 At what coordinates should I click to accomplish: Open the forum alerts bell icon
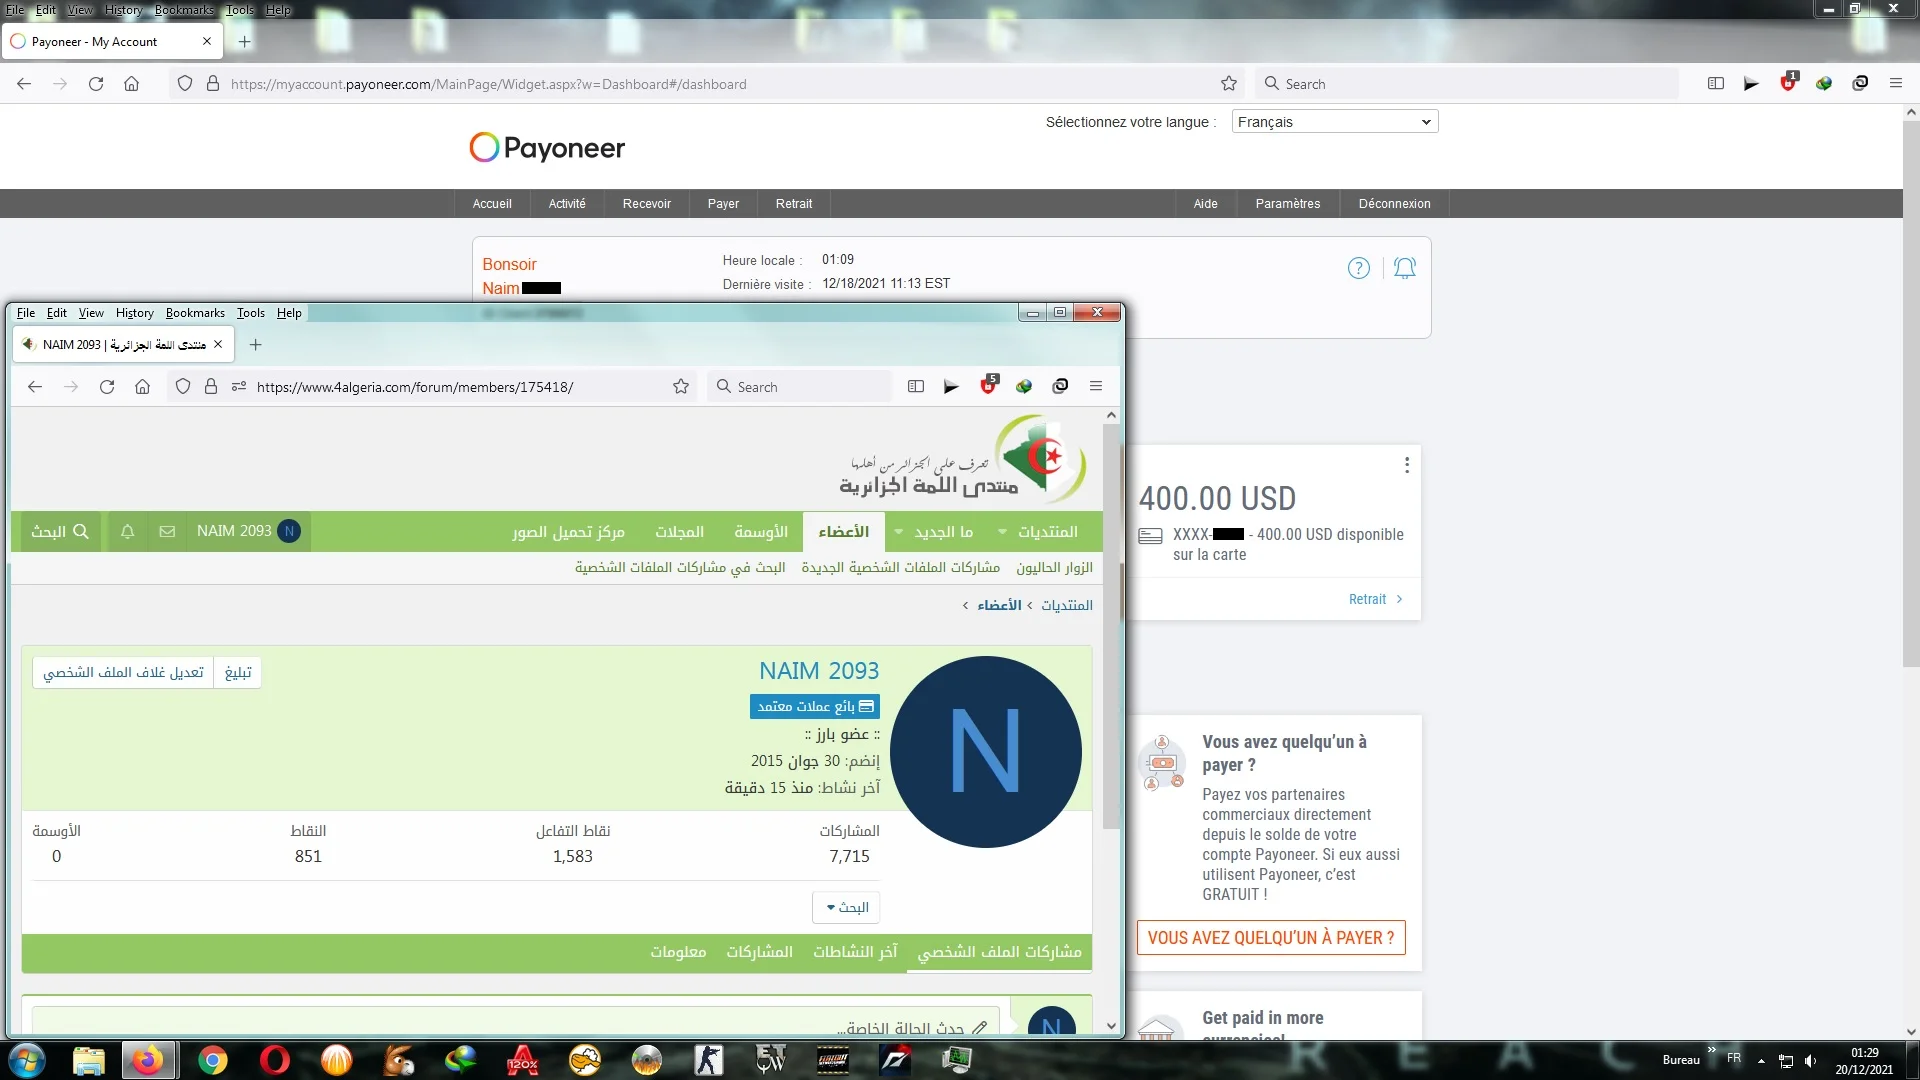[127, 531]
